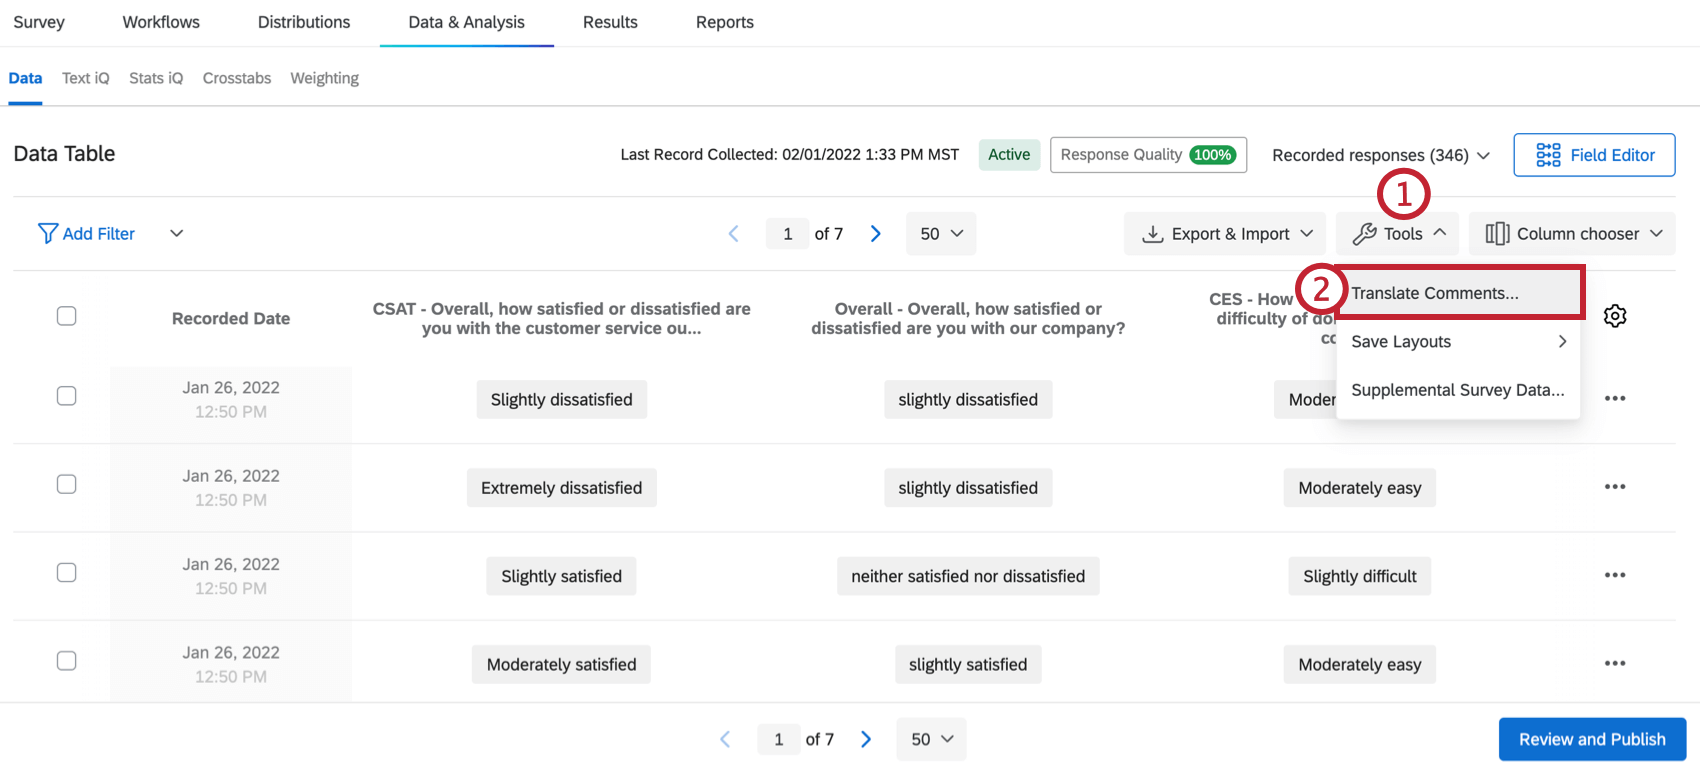Open row options for Extremely dissatisfied row

point(1615,487)
